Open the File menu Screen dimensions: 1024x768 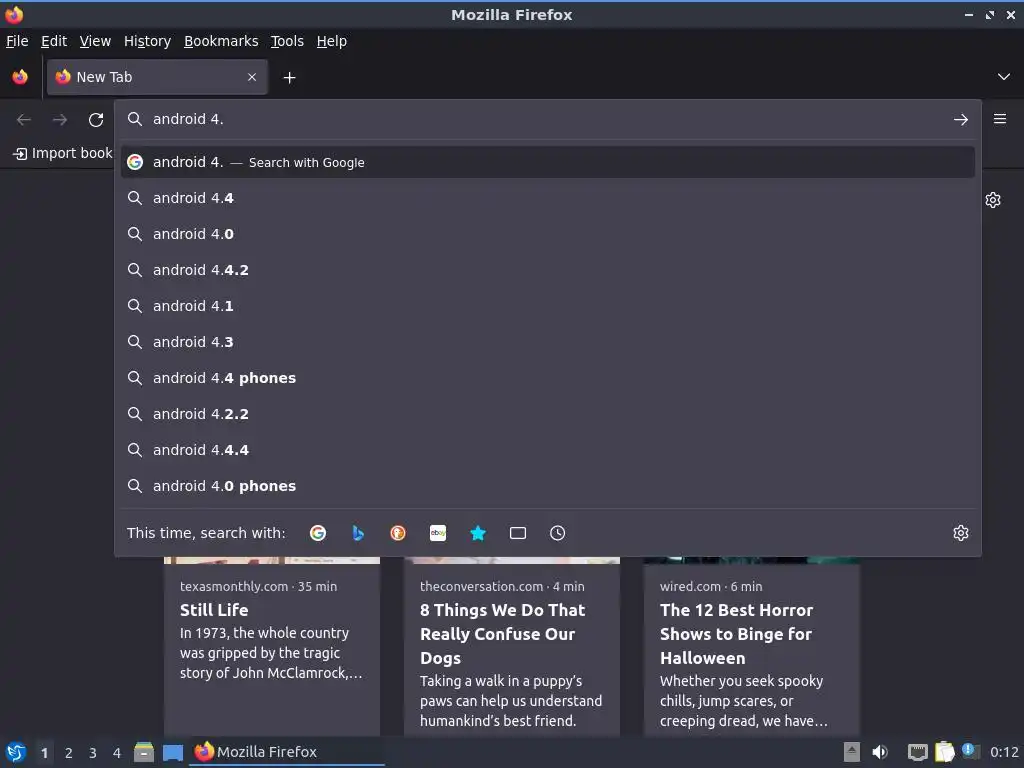(17, 41)
